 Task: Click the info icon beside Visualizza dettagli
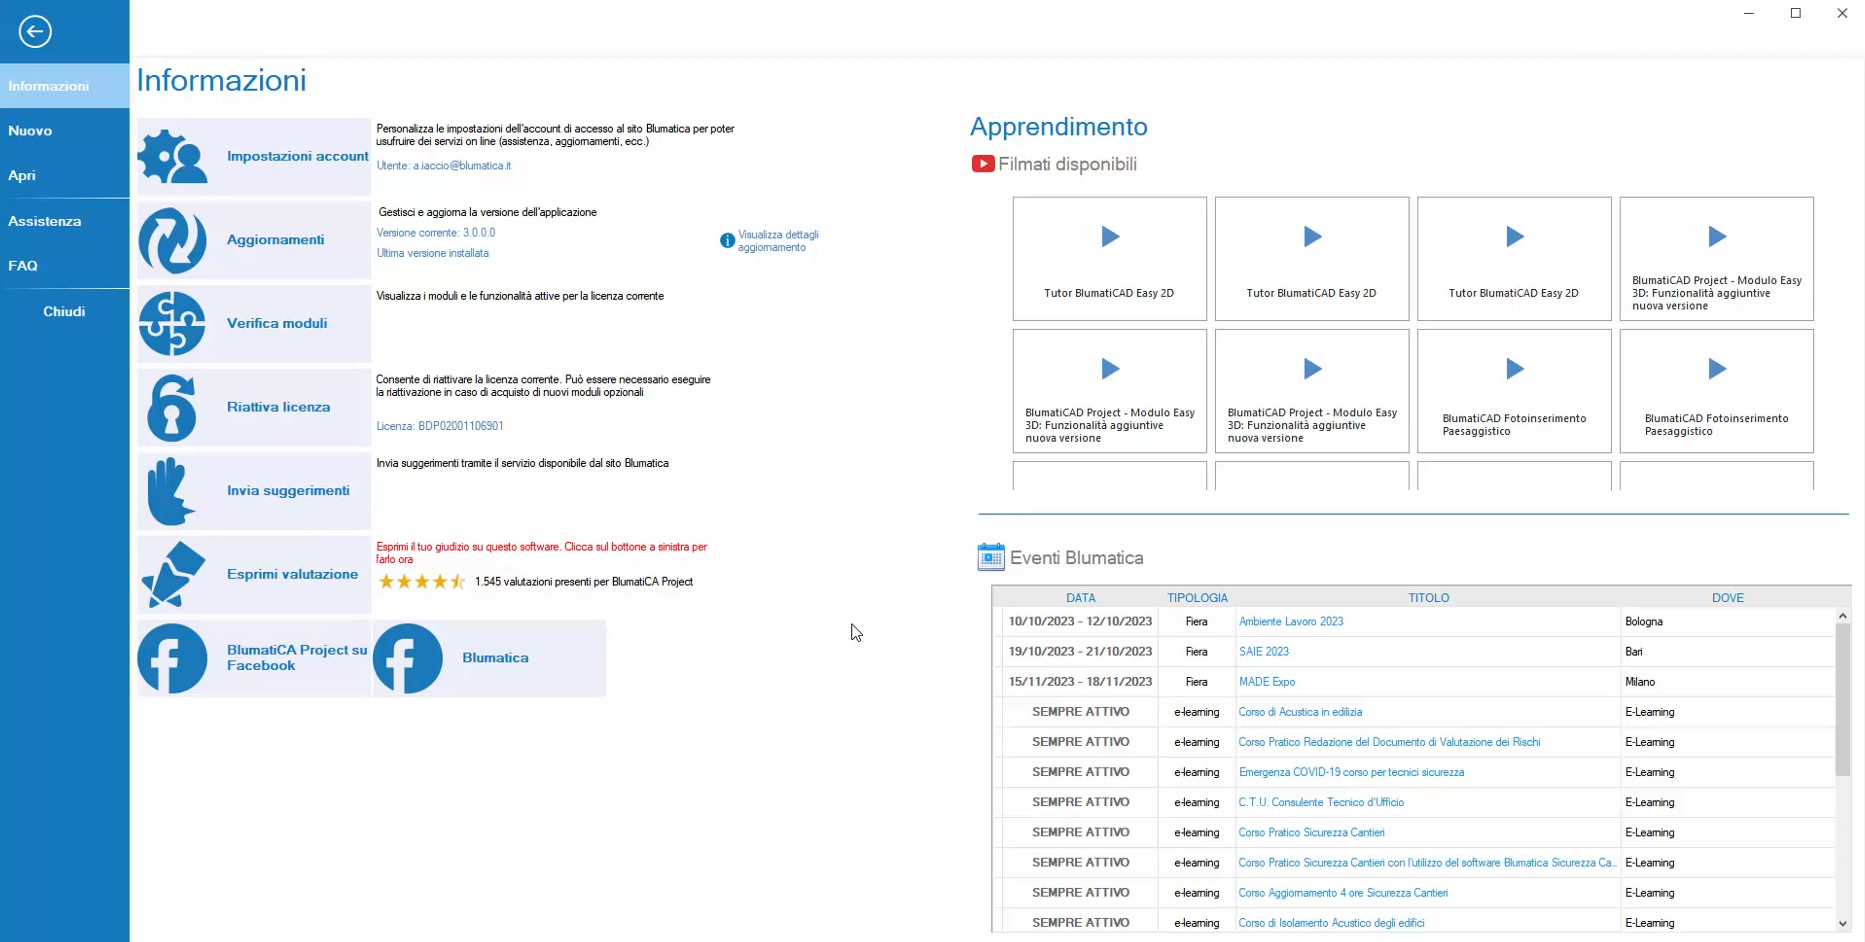click(727, 241)
